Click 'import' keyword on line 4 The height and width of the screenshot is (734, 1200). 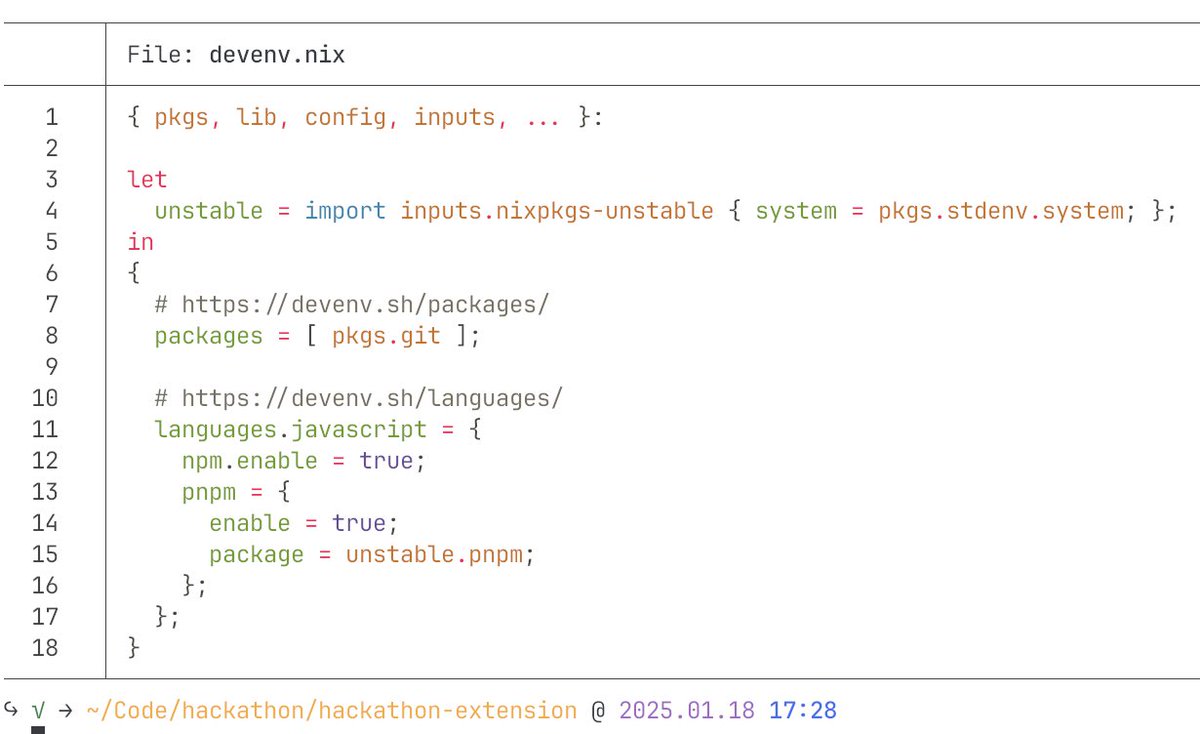coord(345,211)
